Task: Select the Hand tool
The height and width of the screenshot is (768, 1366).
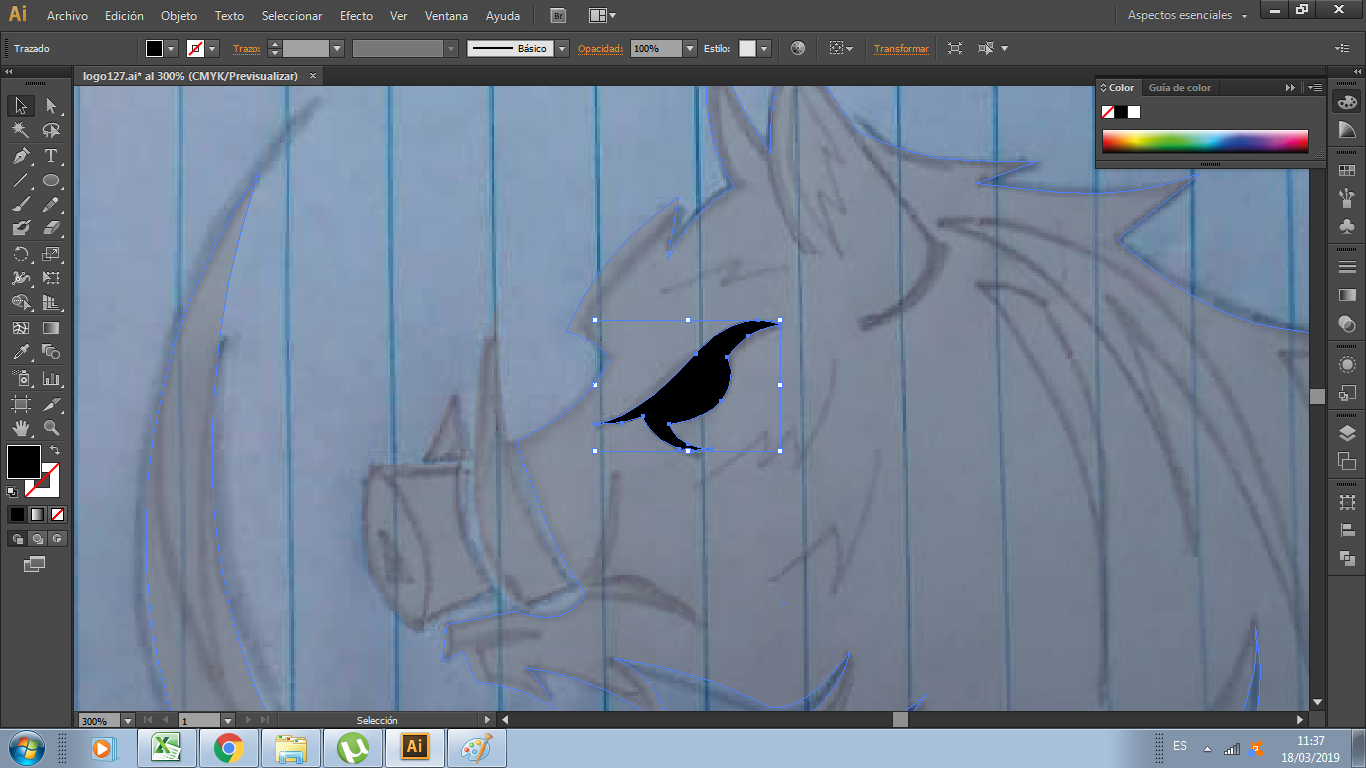Action: (20, 428)
